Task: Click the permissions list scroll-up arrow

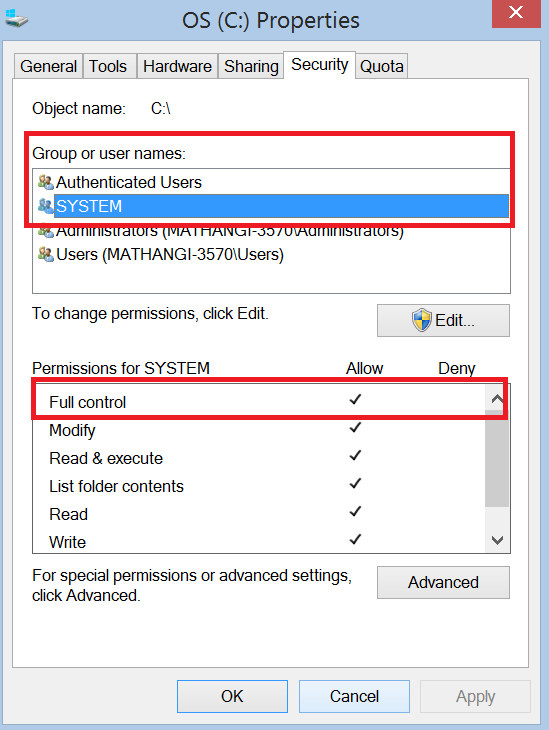Action: [x=497, y=399]
